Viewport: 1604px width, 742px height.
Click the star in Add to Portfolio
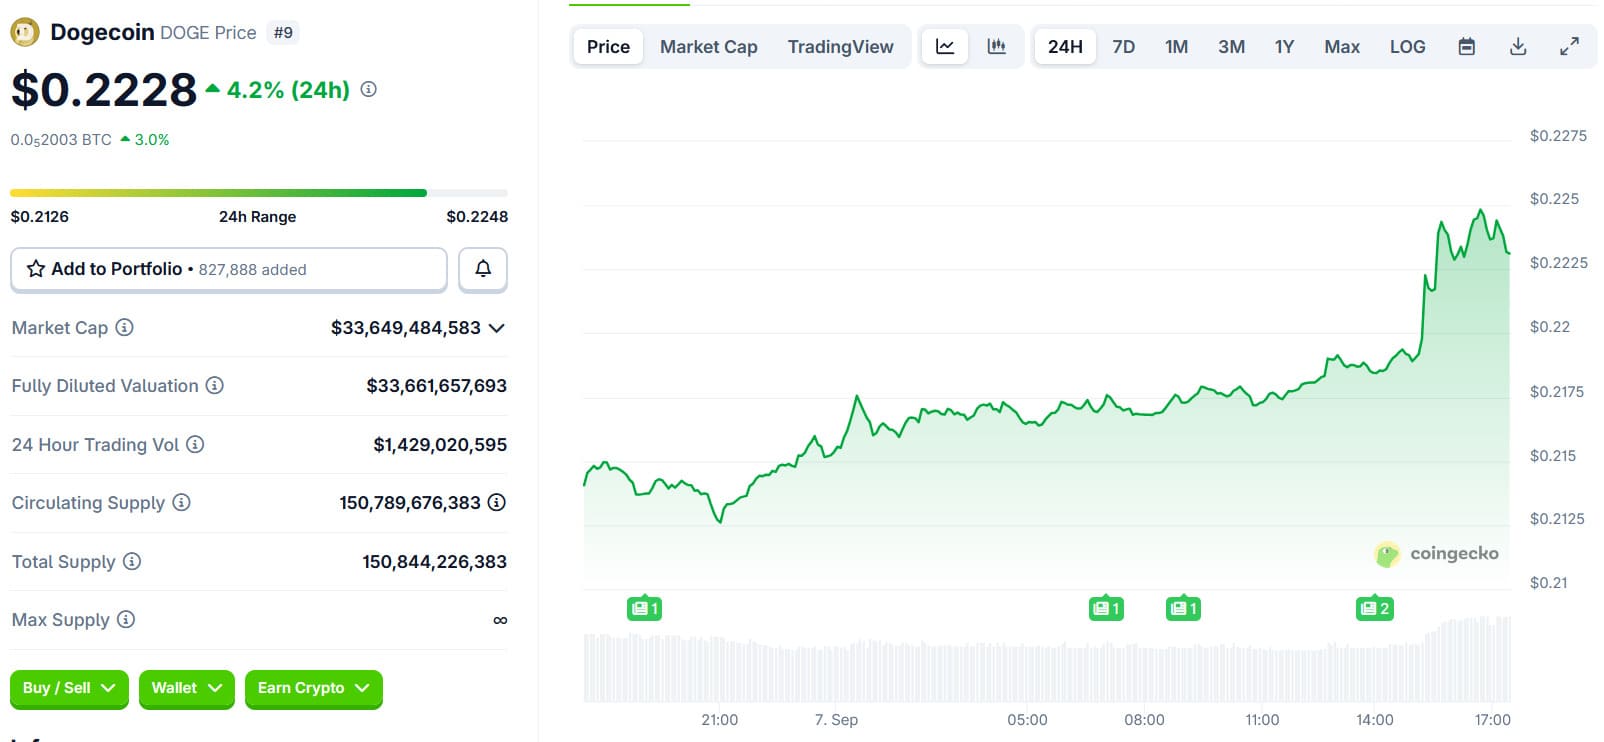(x=36, y=269)
